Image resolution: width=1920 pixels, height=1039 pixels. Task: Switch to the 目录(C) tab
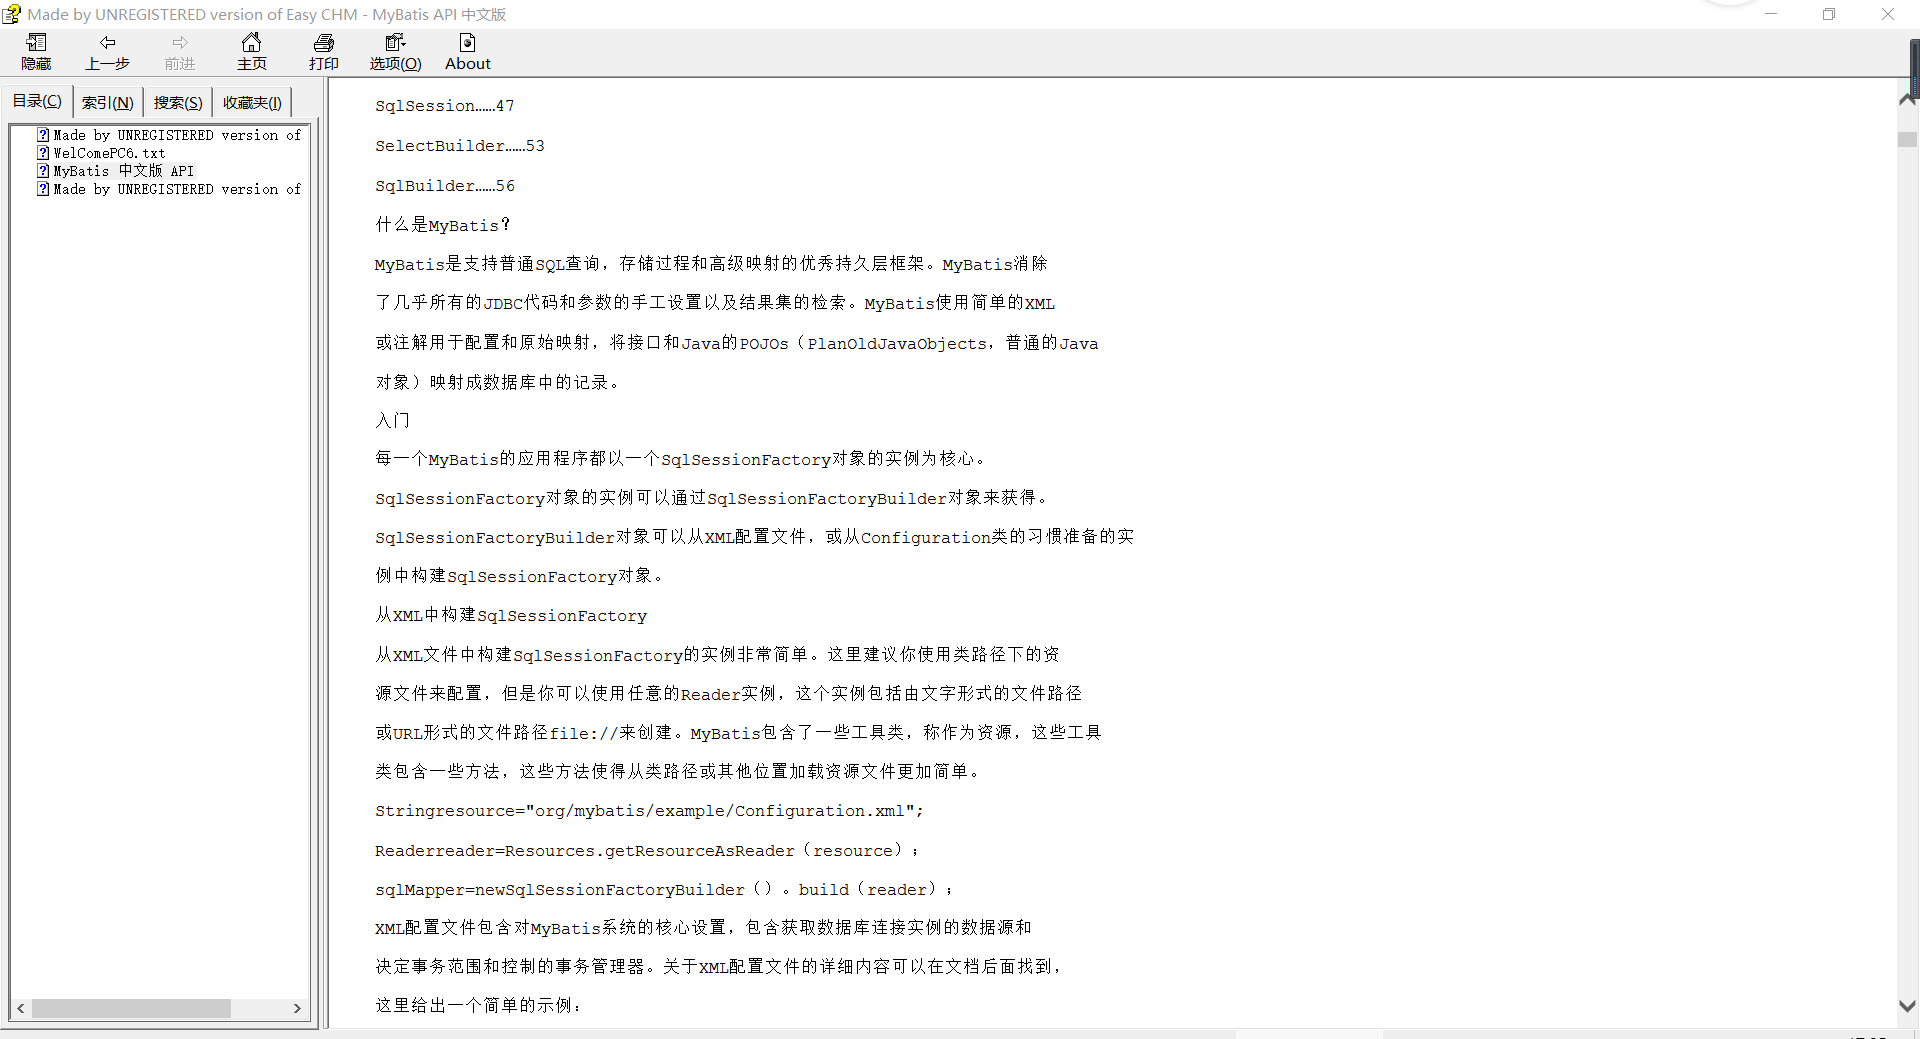pos(37,101)
